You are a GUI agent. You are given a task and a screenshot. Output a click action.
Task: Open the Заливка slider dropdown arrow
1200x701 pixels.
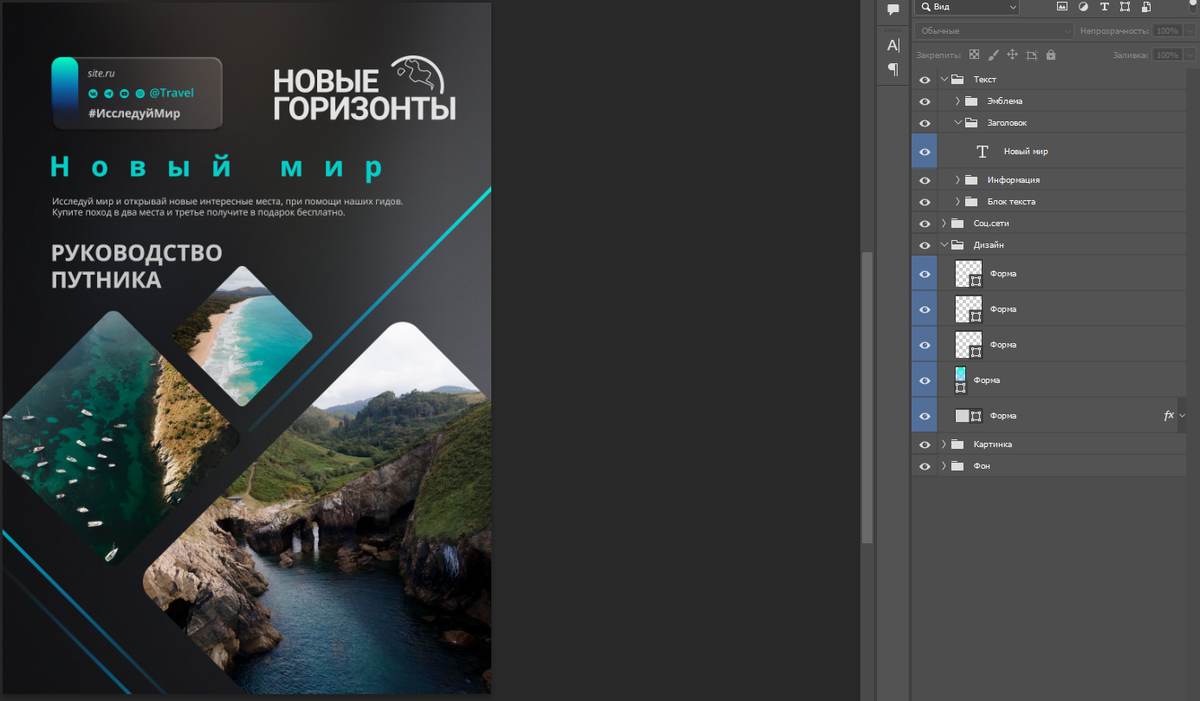click(1188, 55)
